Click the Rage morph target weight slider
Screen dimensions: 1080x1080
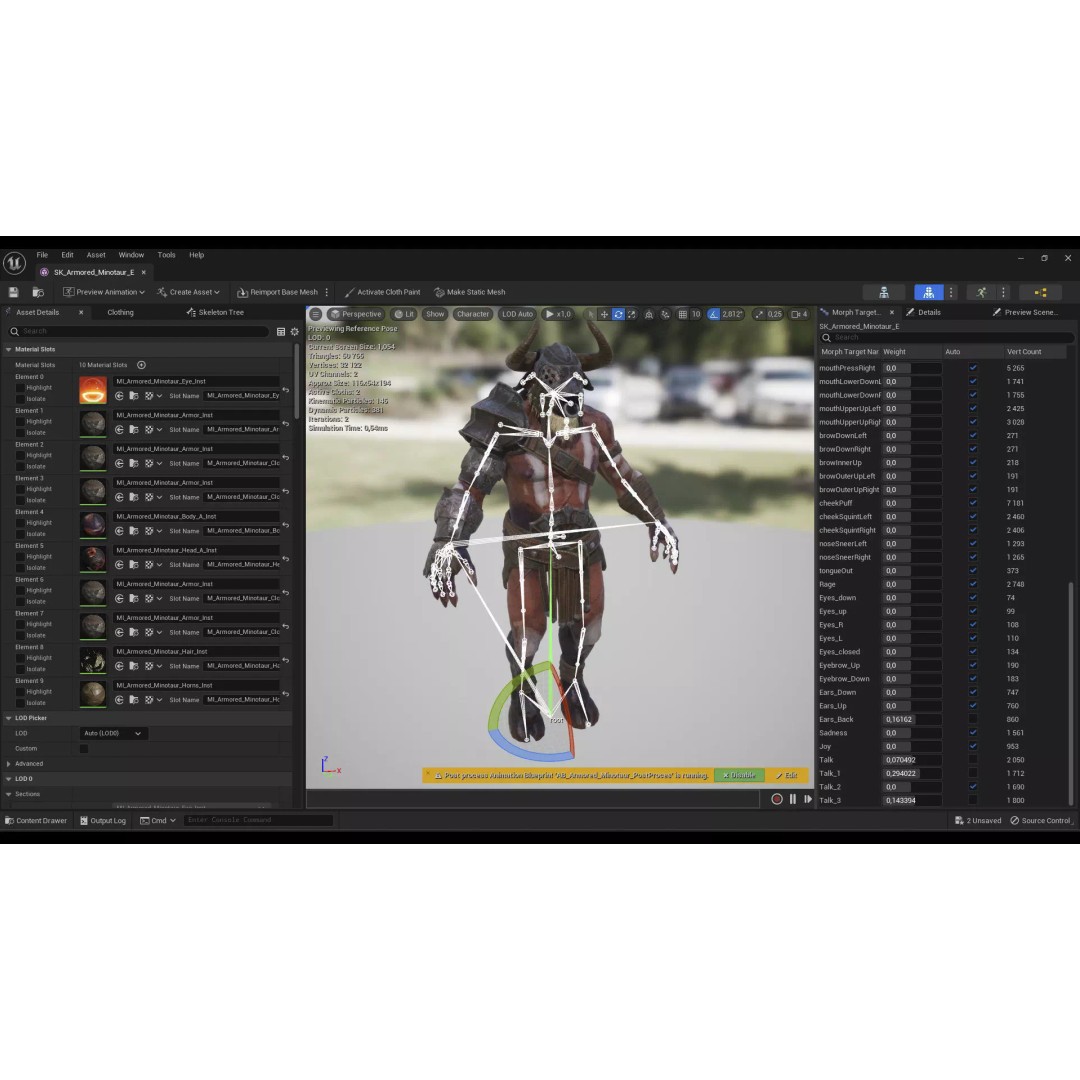912,584
